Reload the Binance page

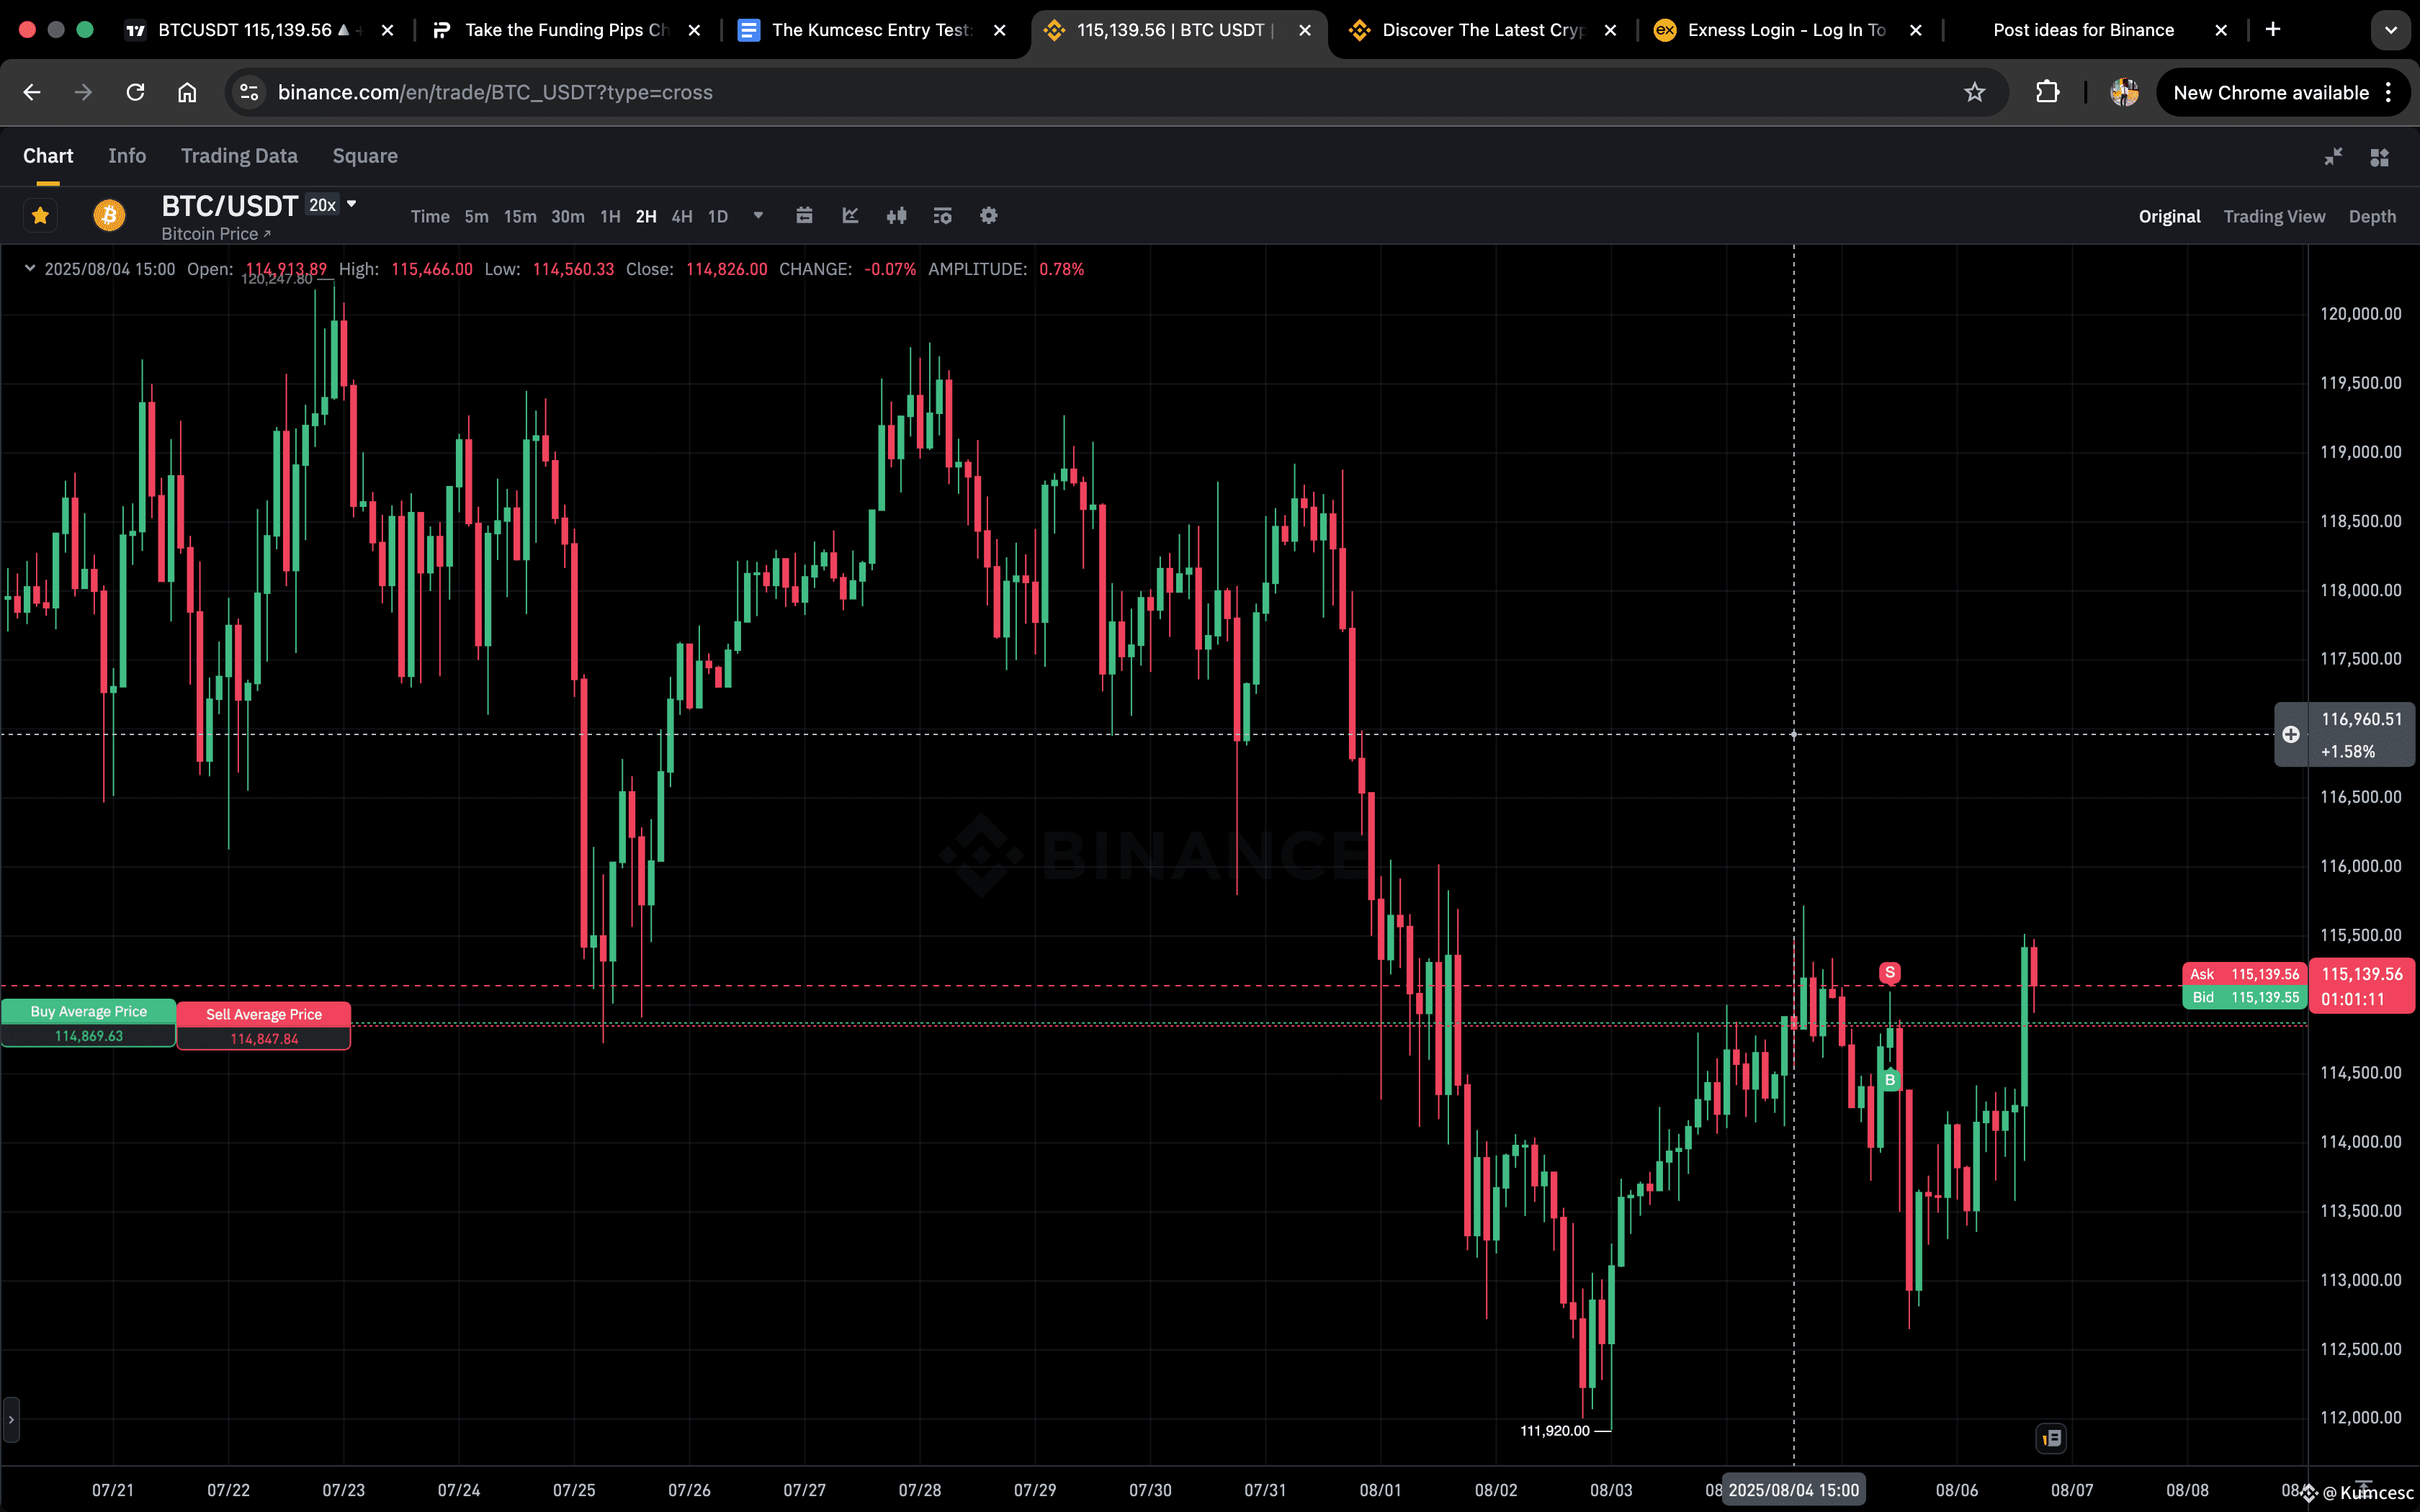(136, 92)
